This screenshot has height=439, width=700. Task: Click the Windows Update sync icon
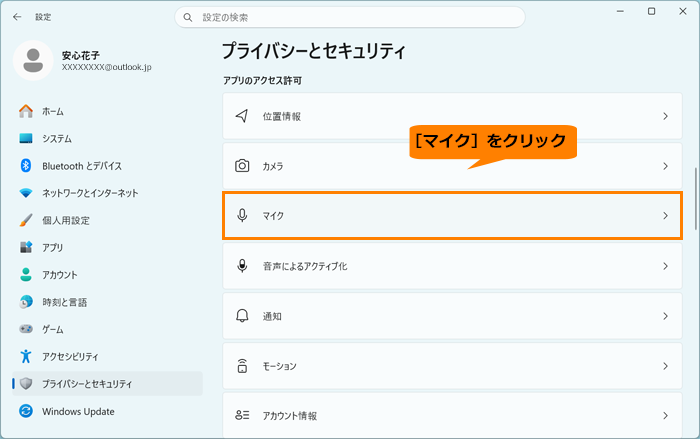click(26, 411)
